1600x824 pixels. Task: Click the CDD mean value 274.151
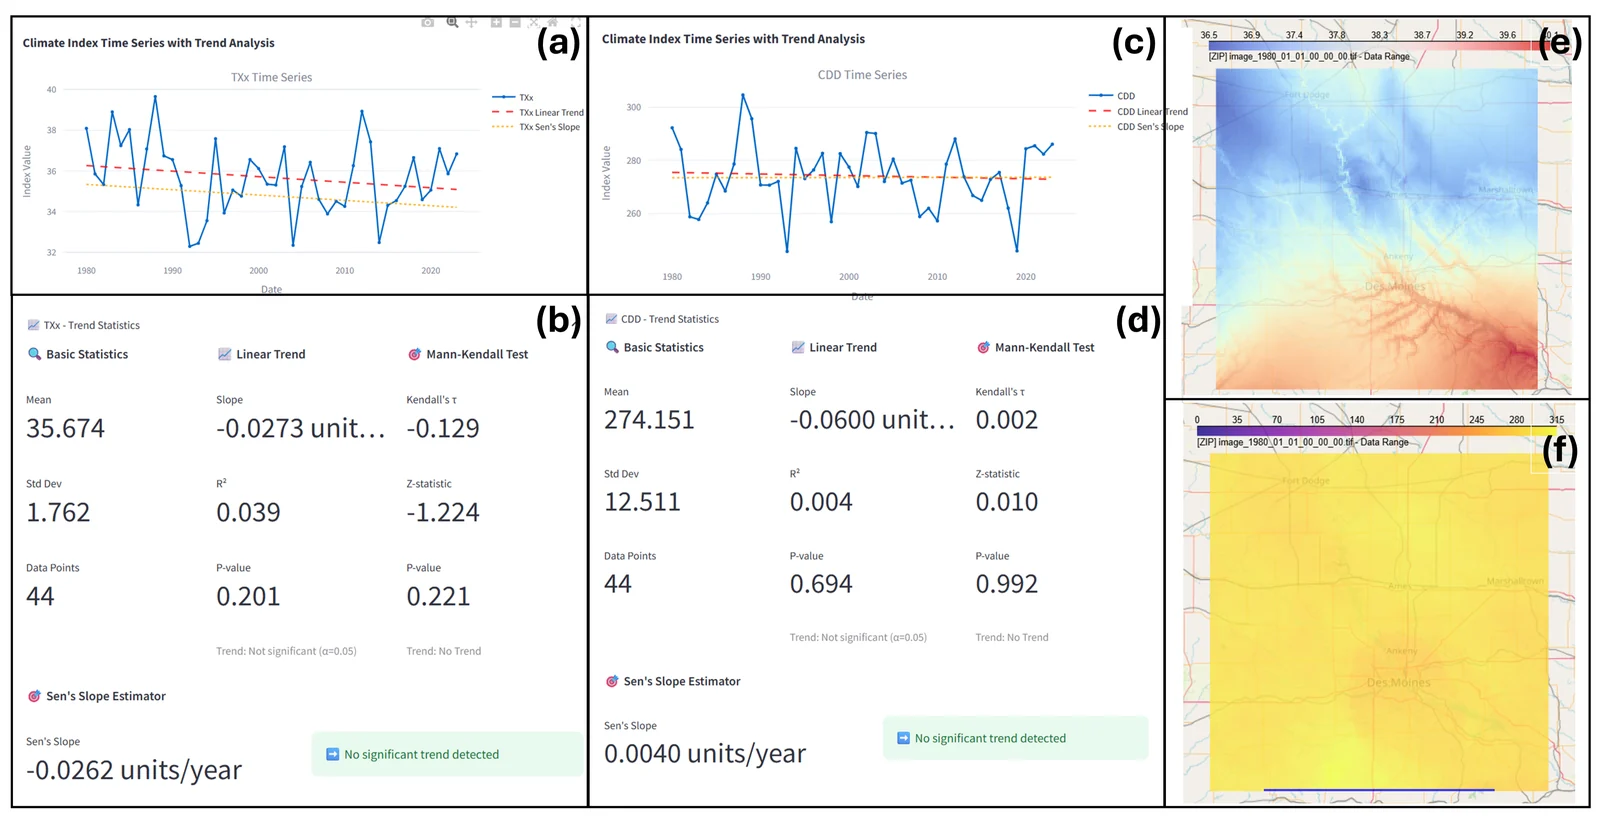[x=649, y=420]
